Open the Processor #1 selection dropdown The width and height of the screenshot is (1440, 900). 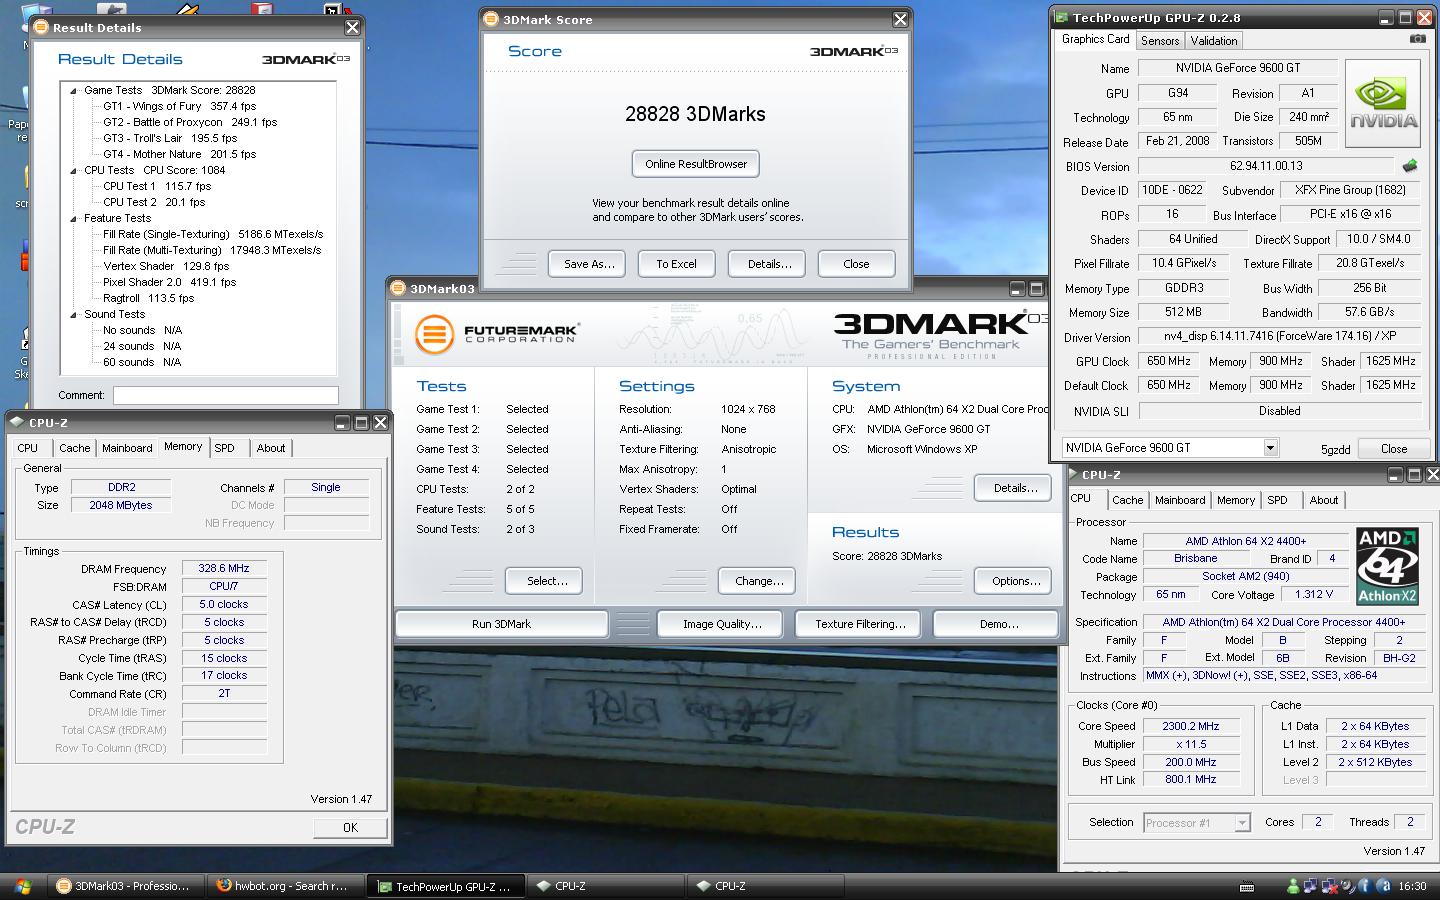(x=1242, y=823)
